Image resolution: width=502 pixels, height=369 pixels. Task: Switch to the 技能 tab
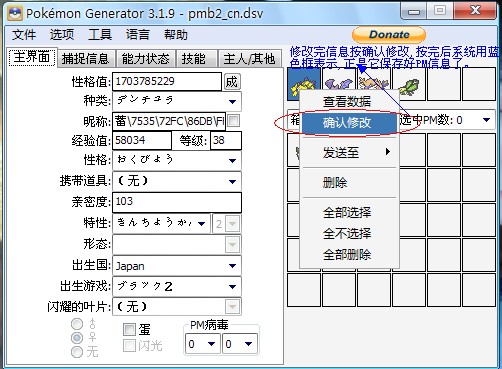pyautogui.click(x=196, y=59)
